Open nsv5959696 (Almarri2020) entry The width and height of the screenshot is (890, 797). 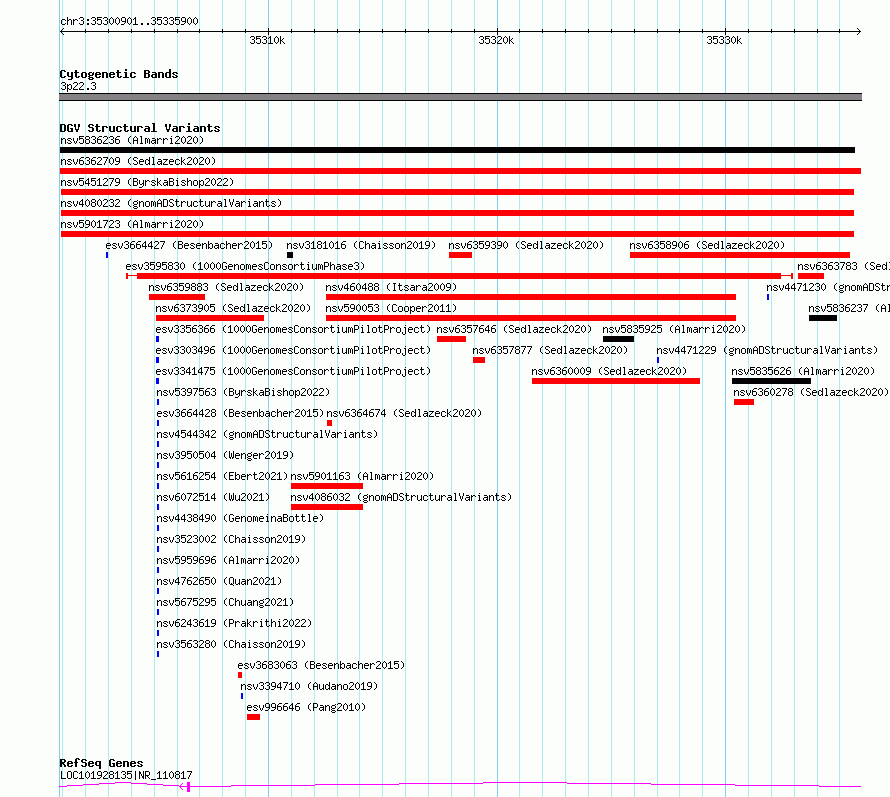[228, 560]
